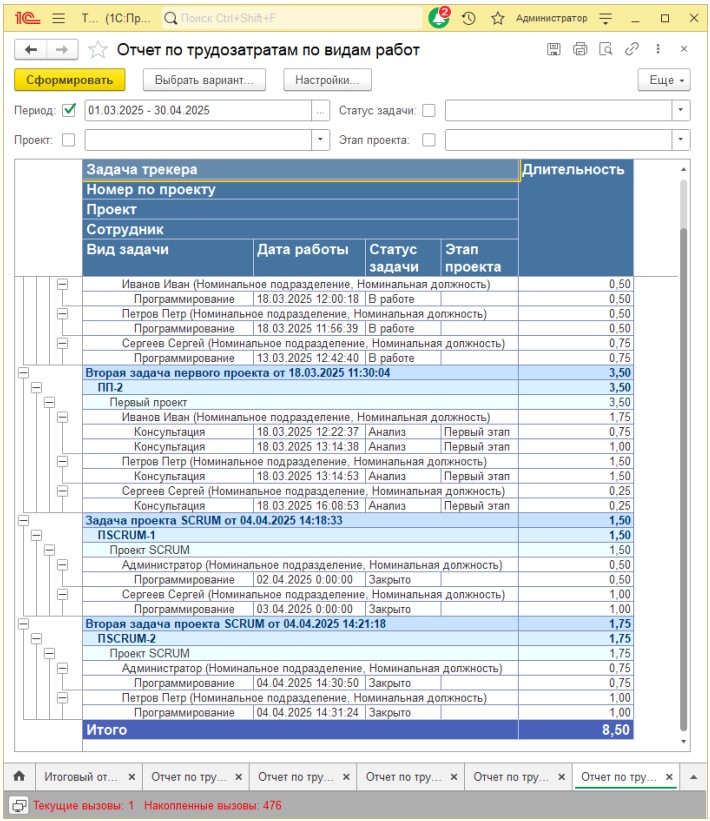Uncheck the Период checkbox

coord(69,110)
